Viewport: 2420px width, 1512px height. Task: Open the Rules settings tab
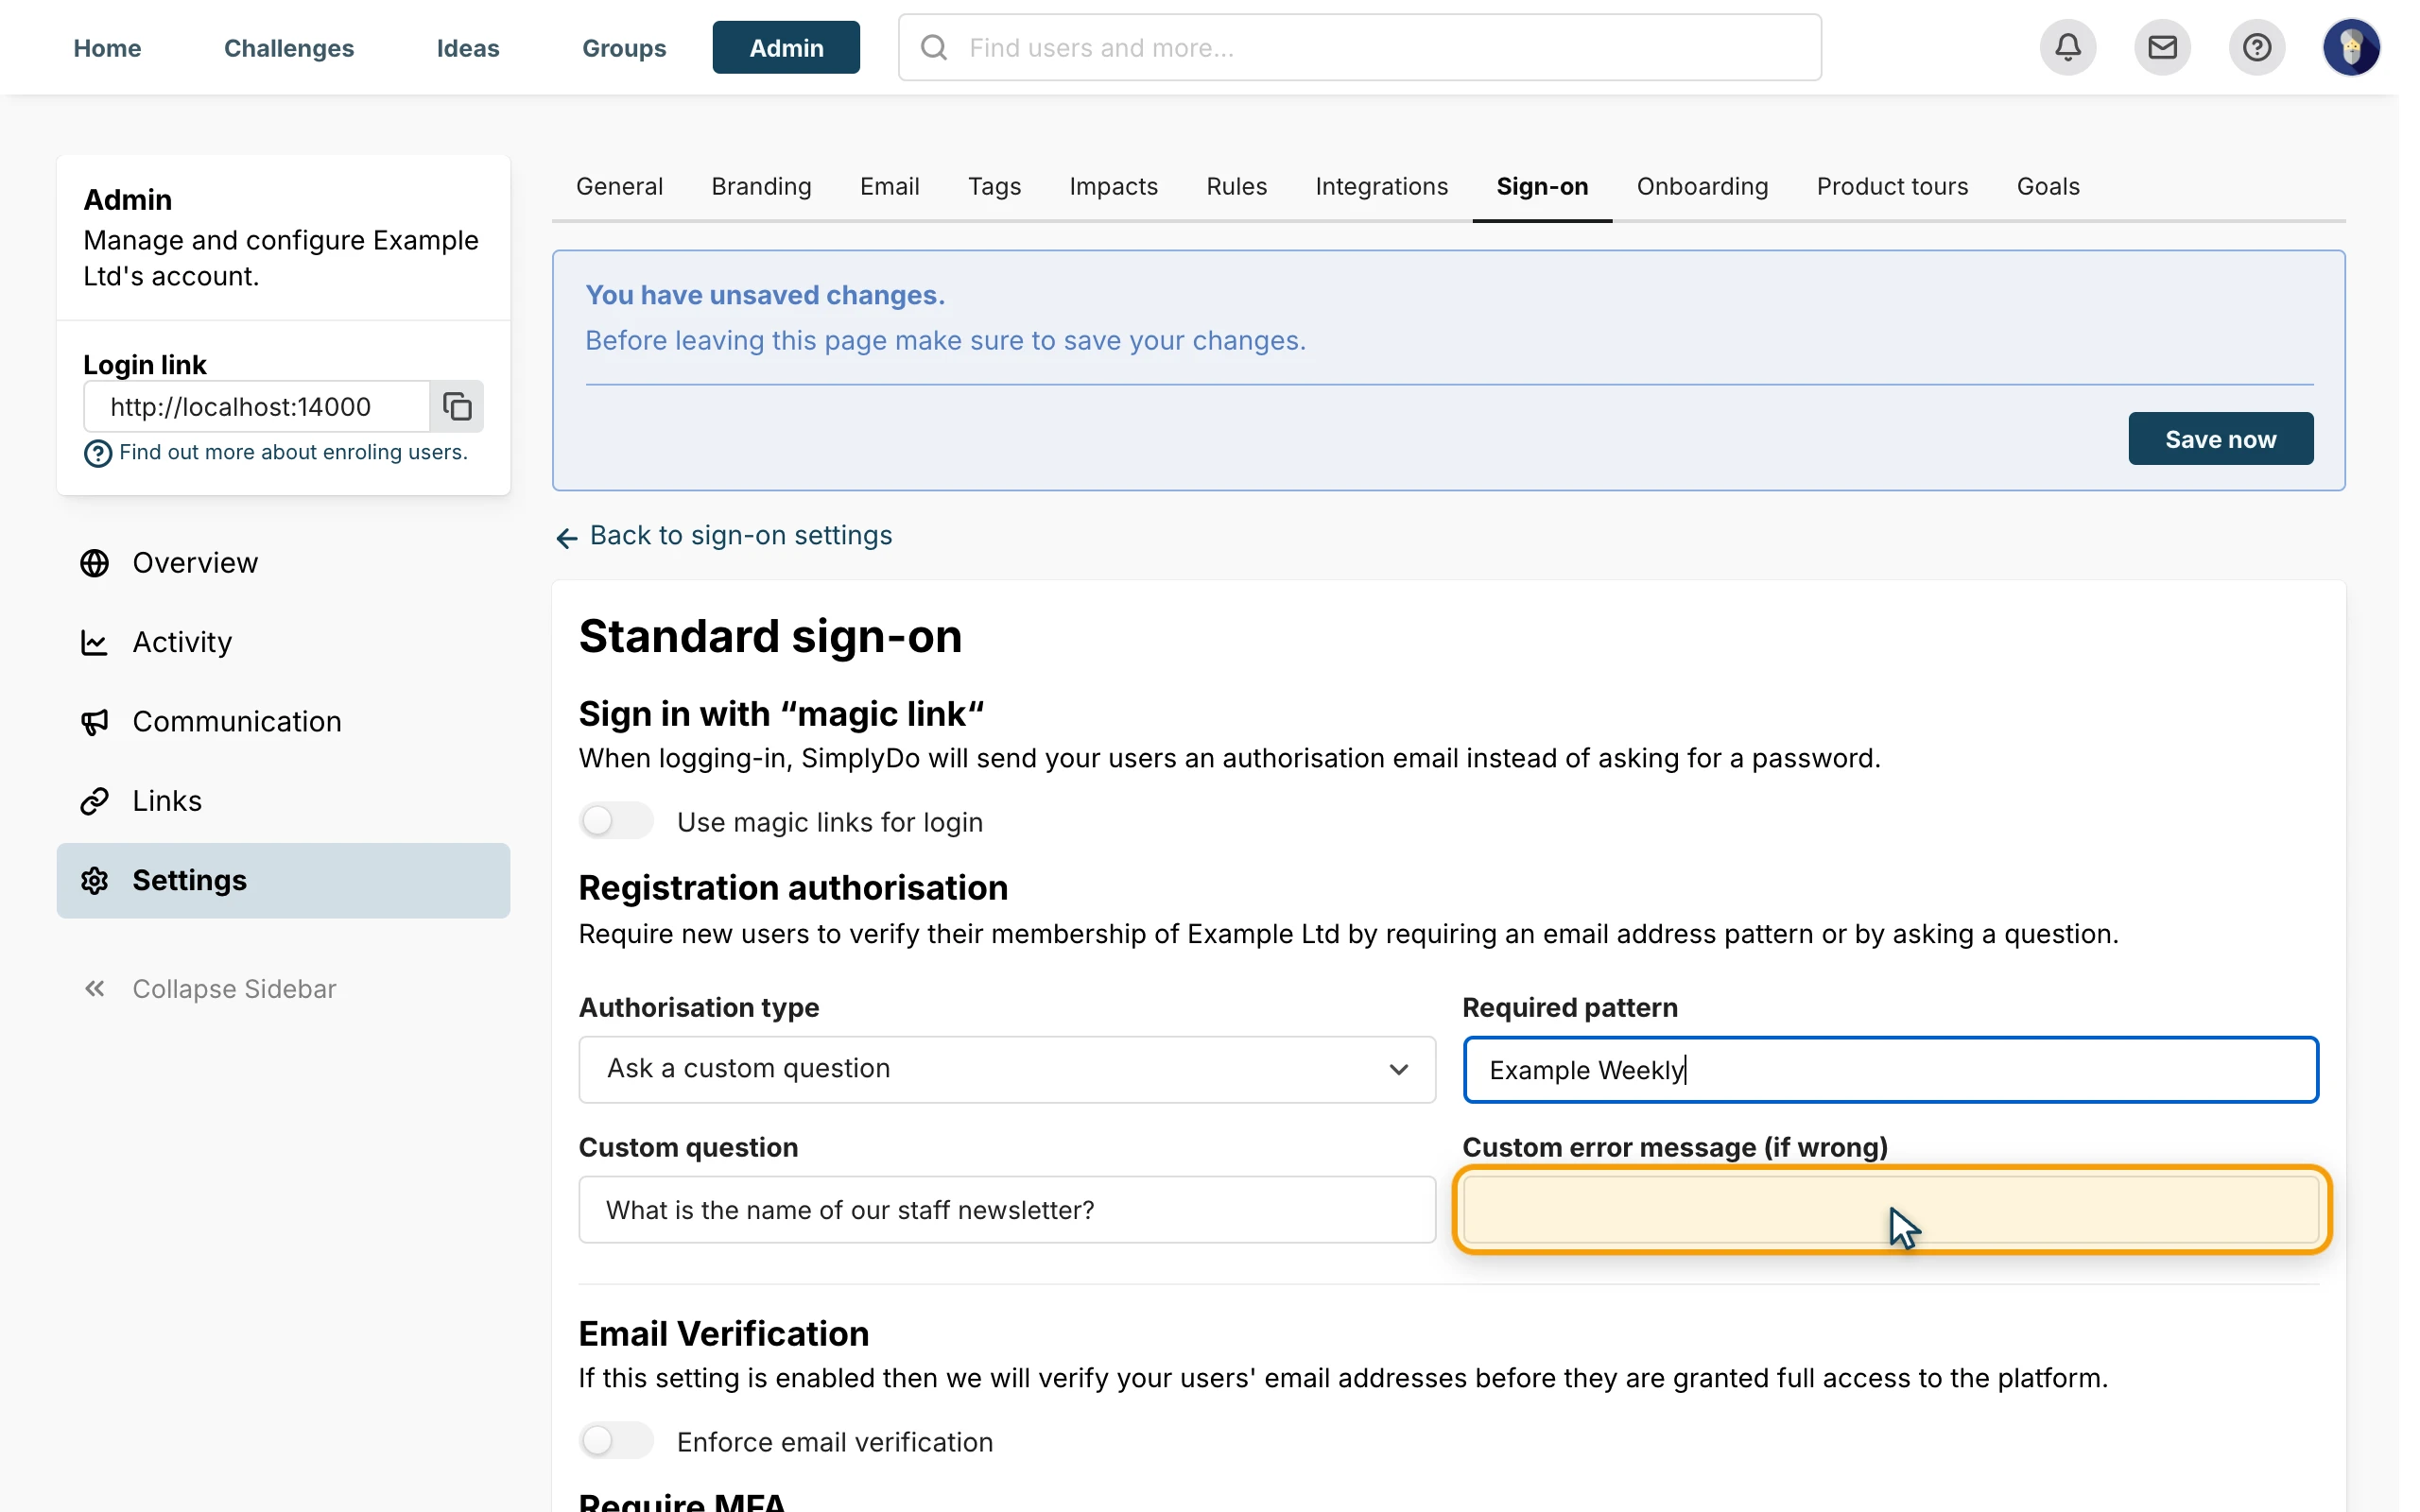[1236, 186]
